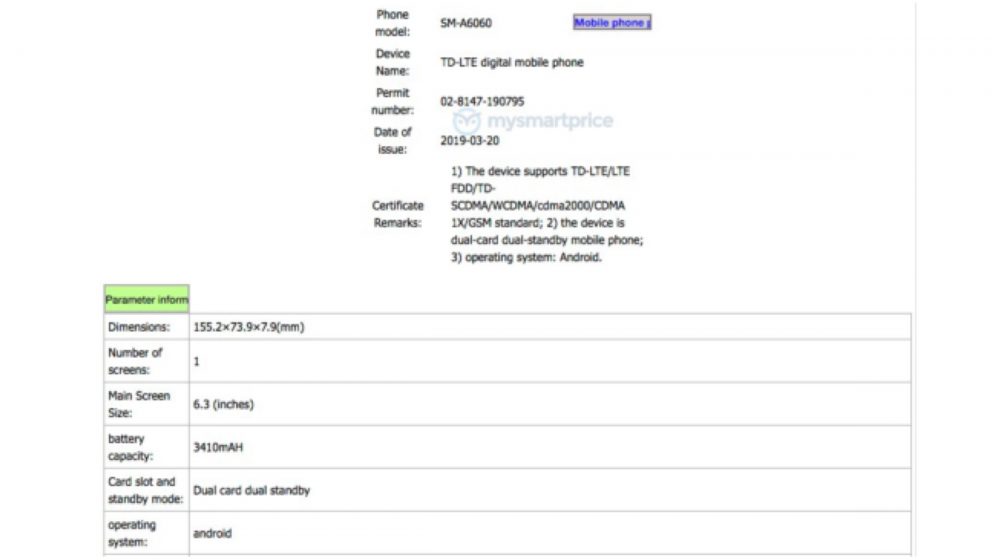1000x560 pixels.
Task: Select the "TD-LTE digital mobile phone" text
Action: click(x=511, y=62)
